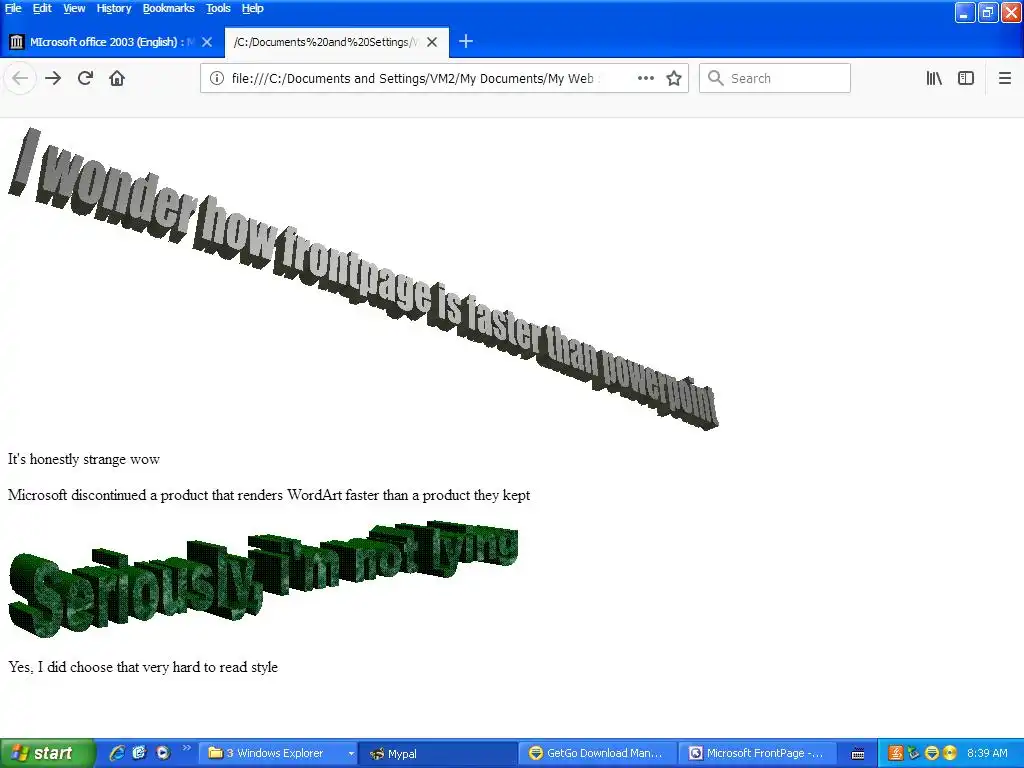The image size is (1024, 768).
Task: Open the Bookmarks menu
Action: (x=168, y=8)
